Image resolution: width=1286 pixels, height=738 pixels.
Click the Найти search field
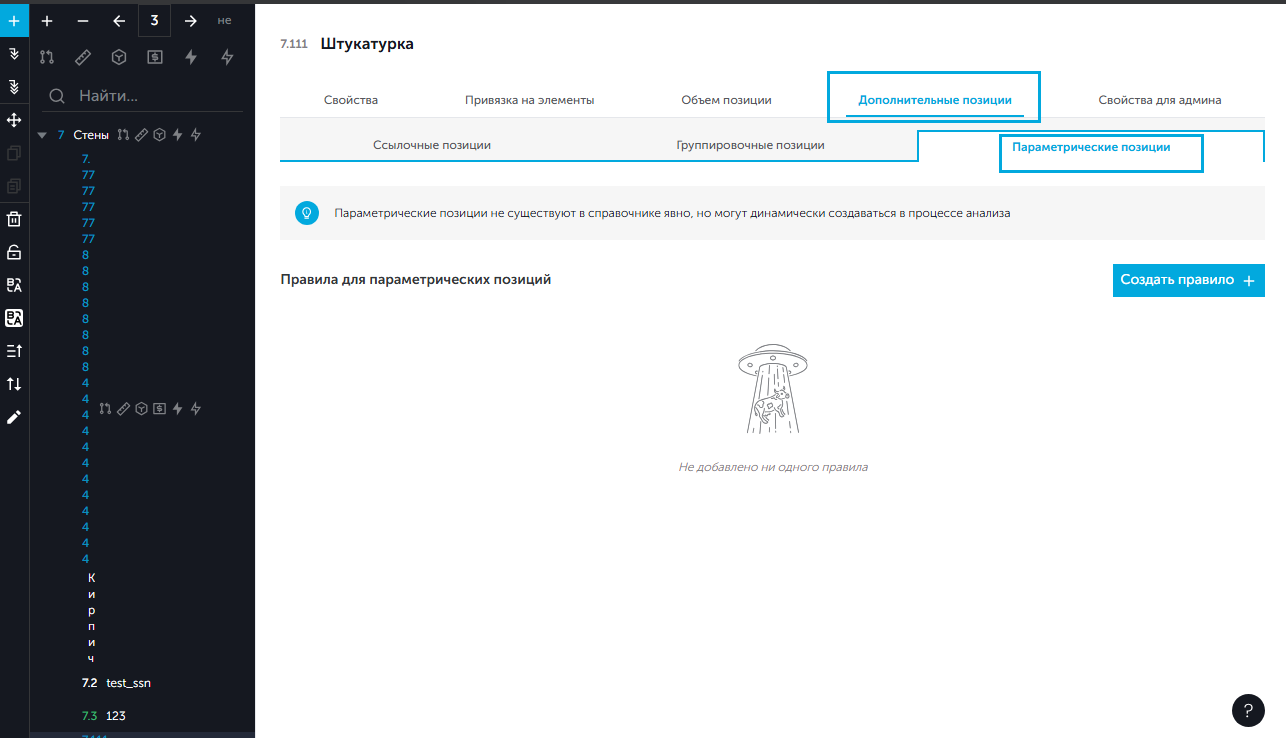(x=150, y=96)
